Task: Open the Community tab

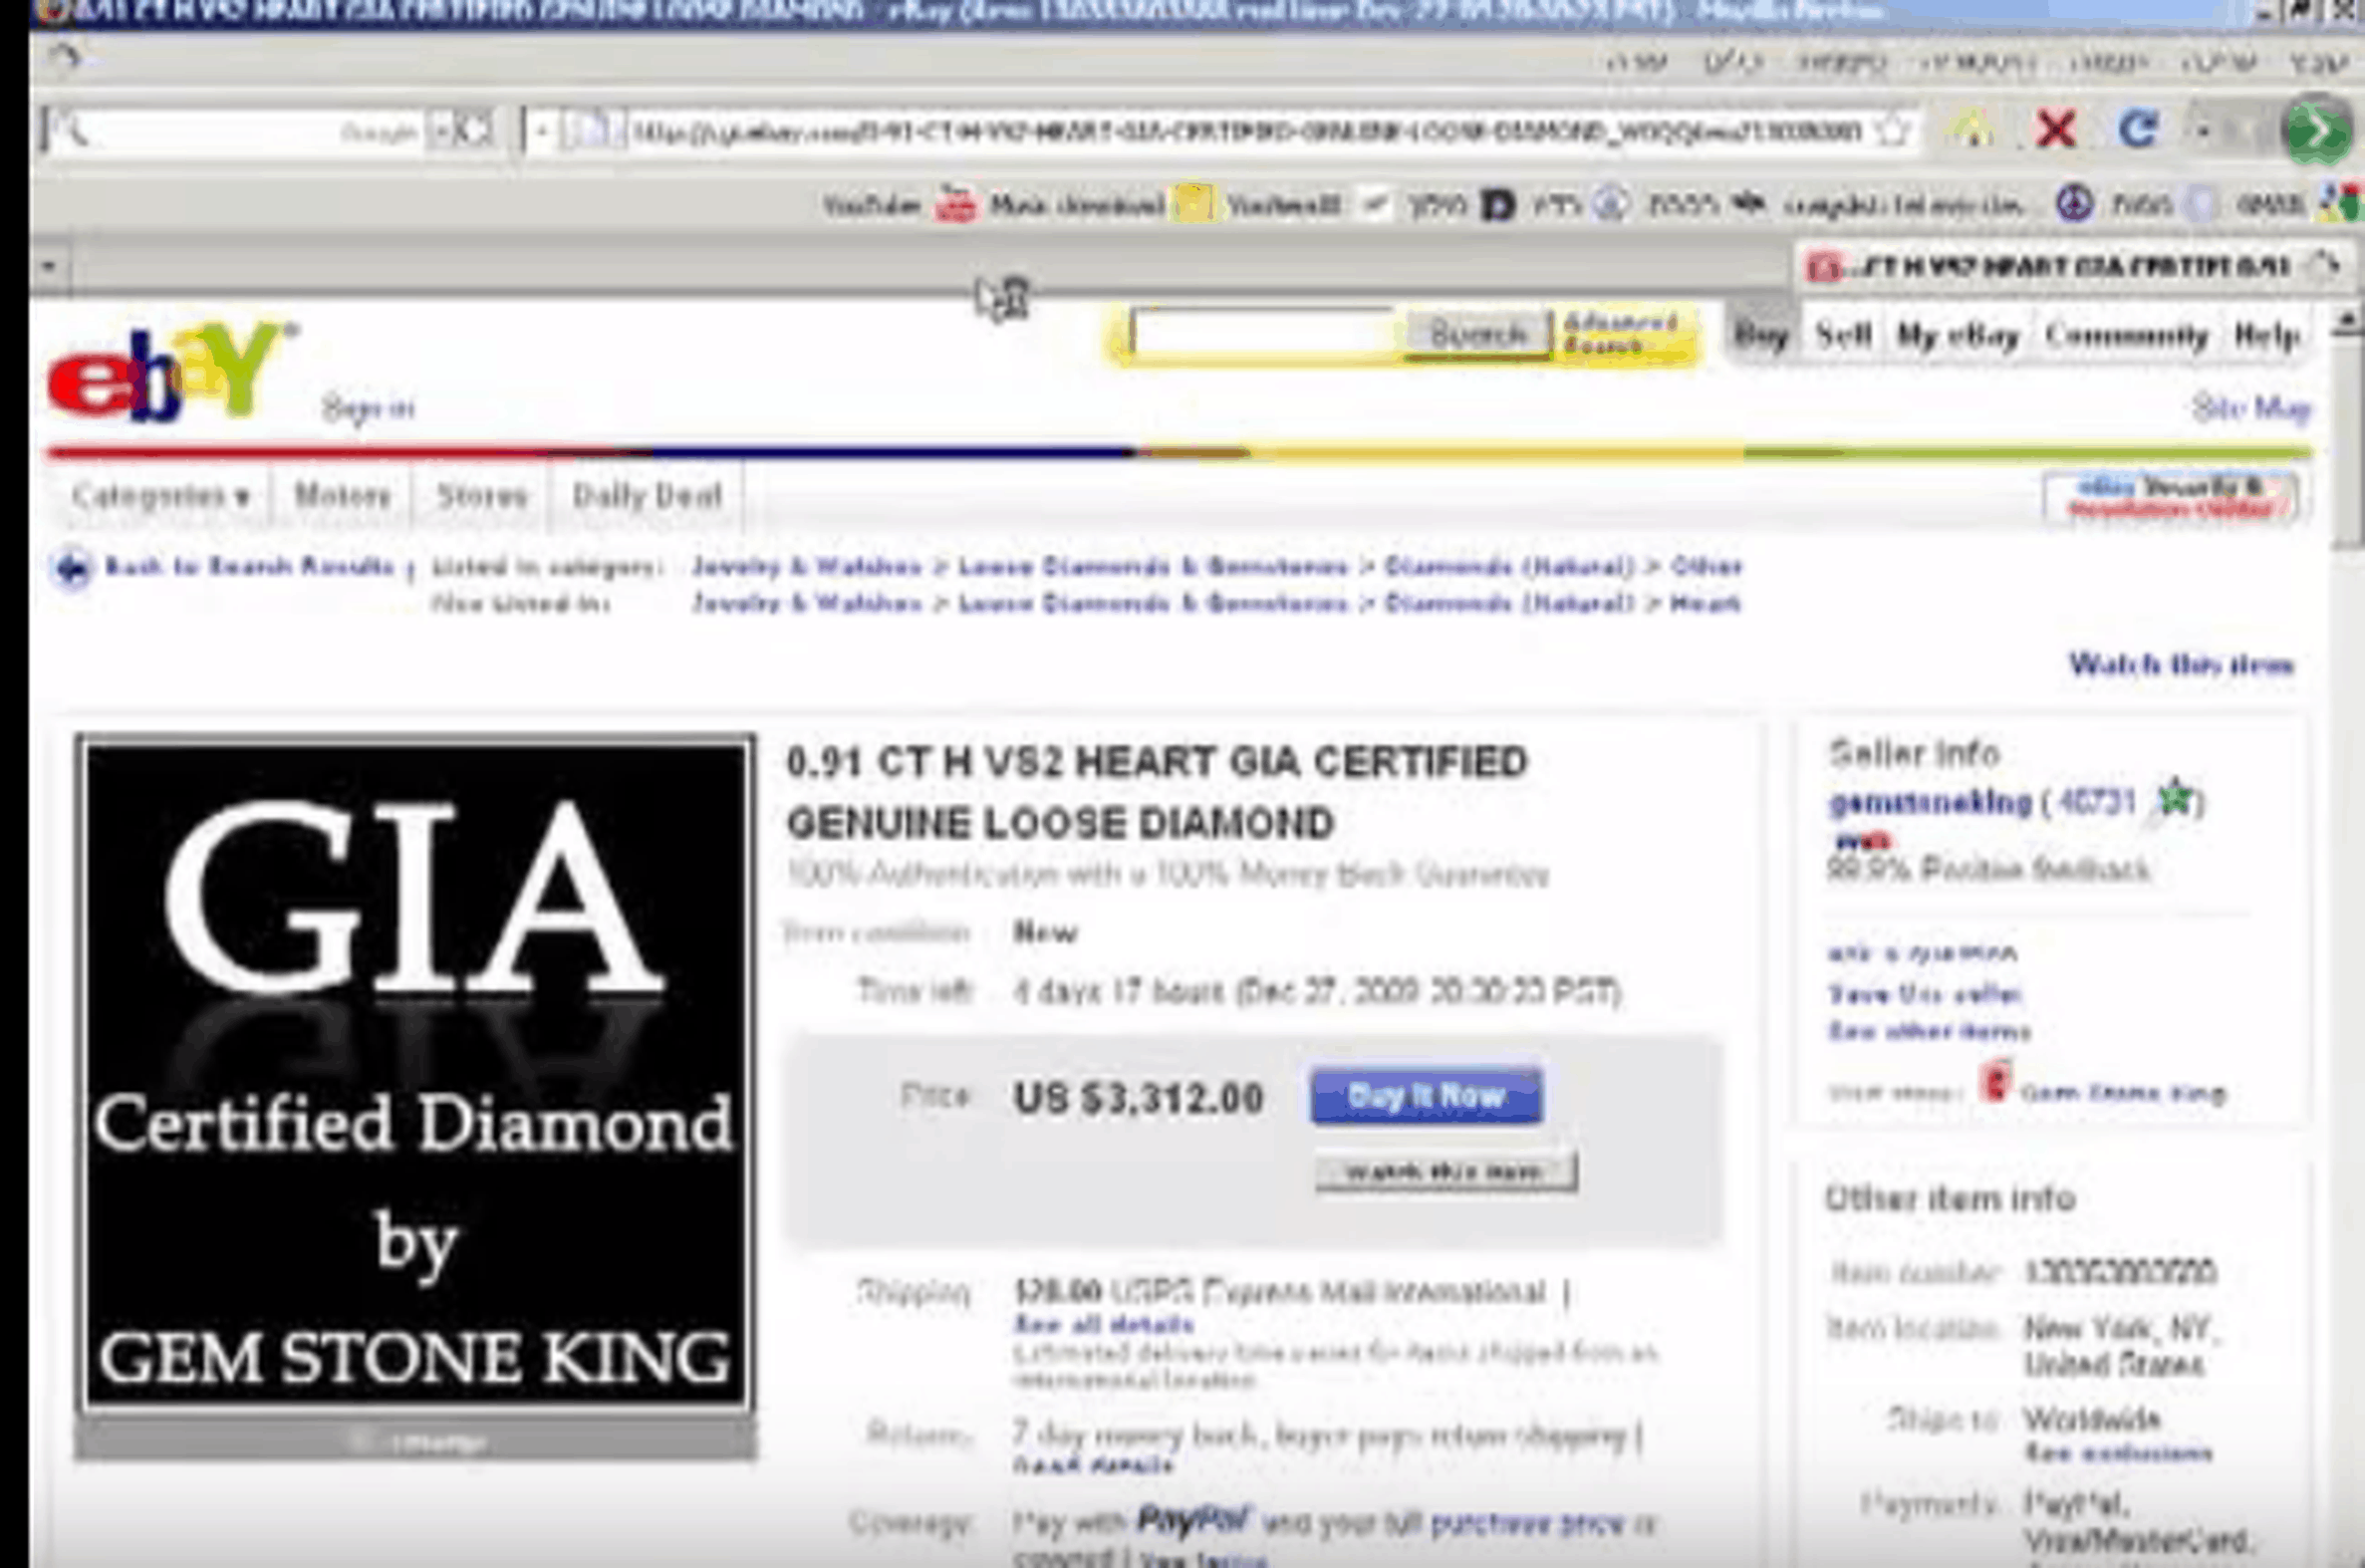Action: coord(2126,336)
